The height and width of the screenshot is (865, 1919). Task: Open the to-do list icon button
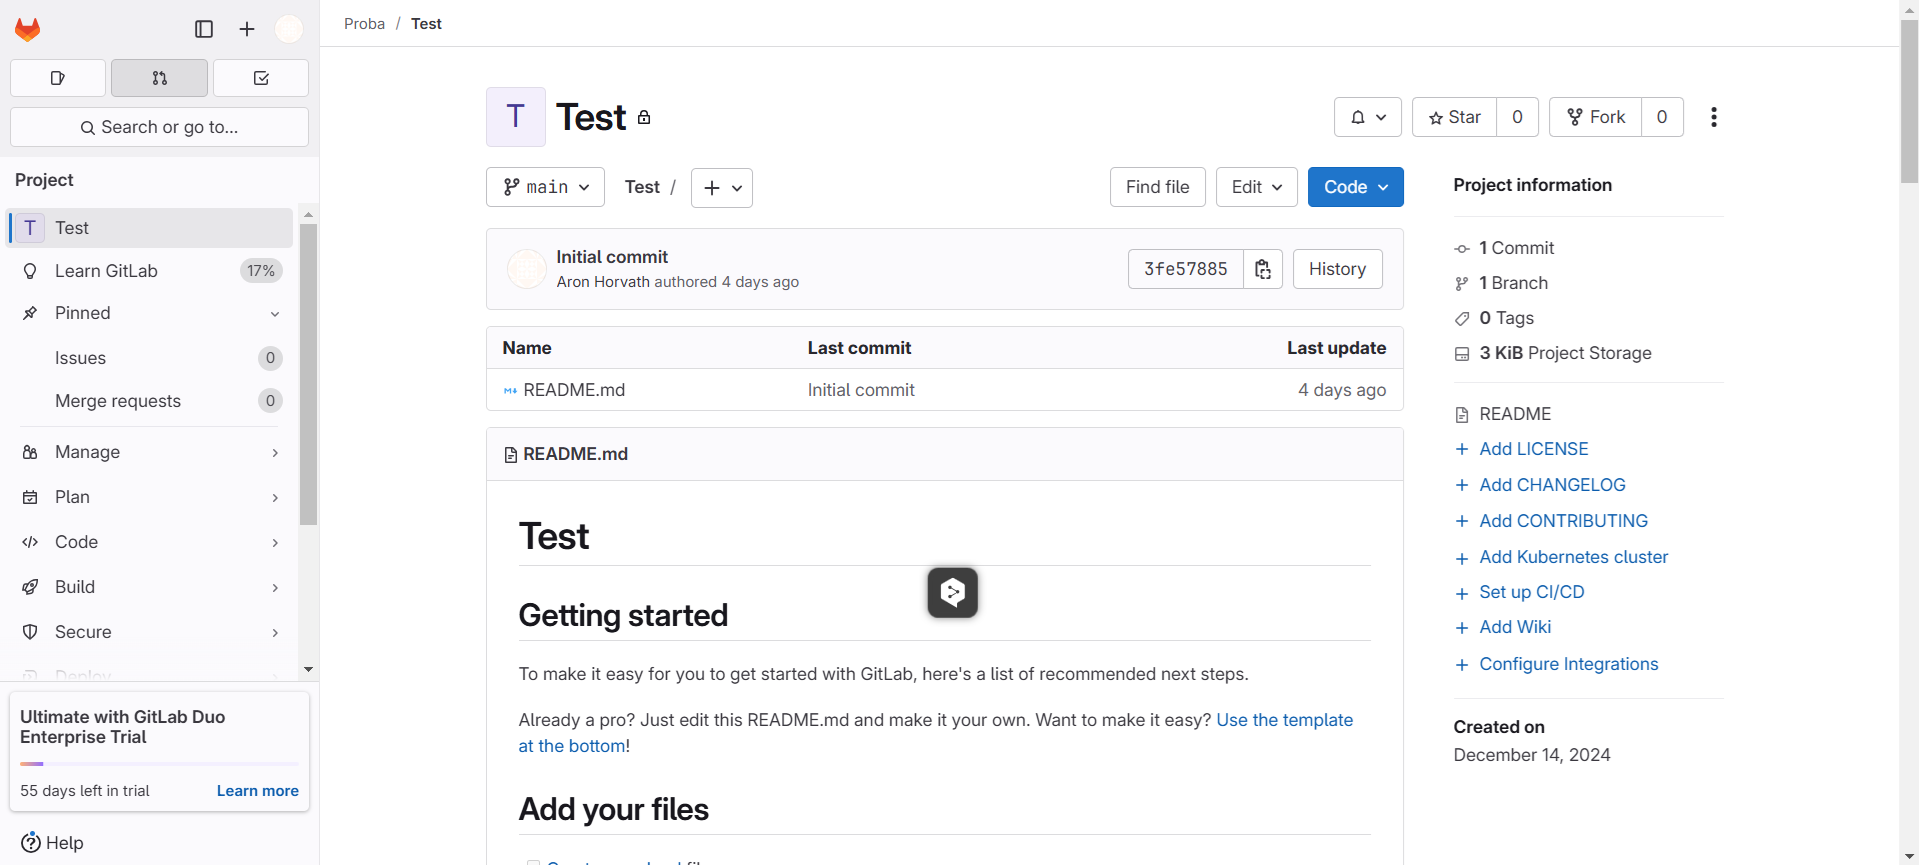coord(261,78)
